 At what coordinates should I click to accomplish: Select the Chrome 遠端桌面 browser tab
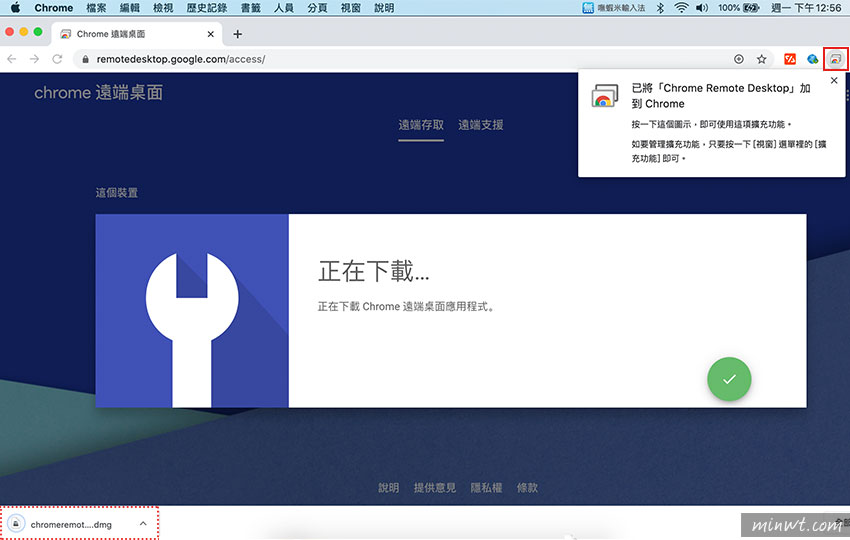(137, 34)
